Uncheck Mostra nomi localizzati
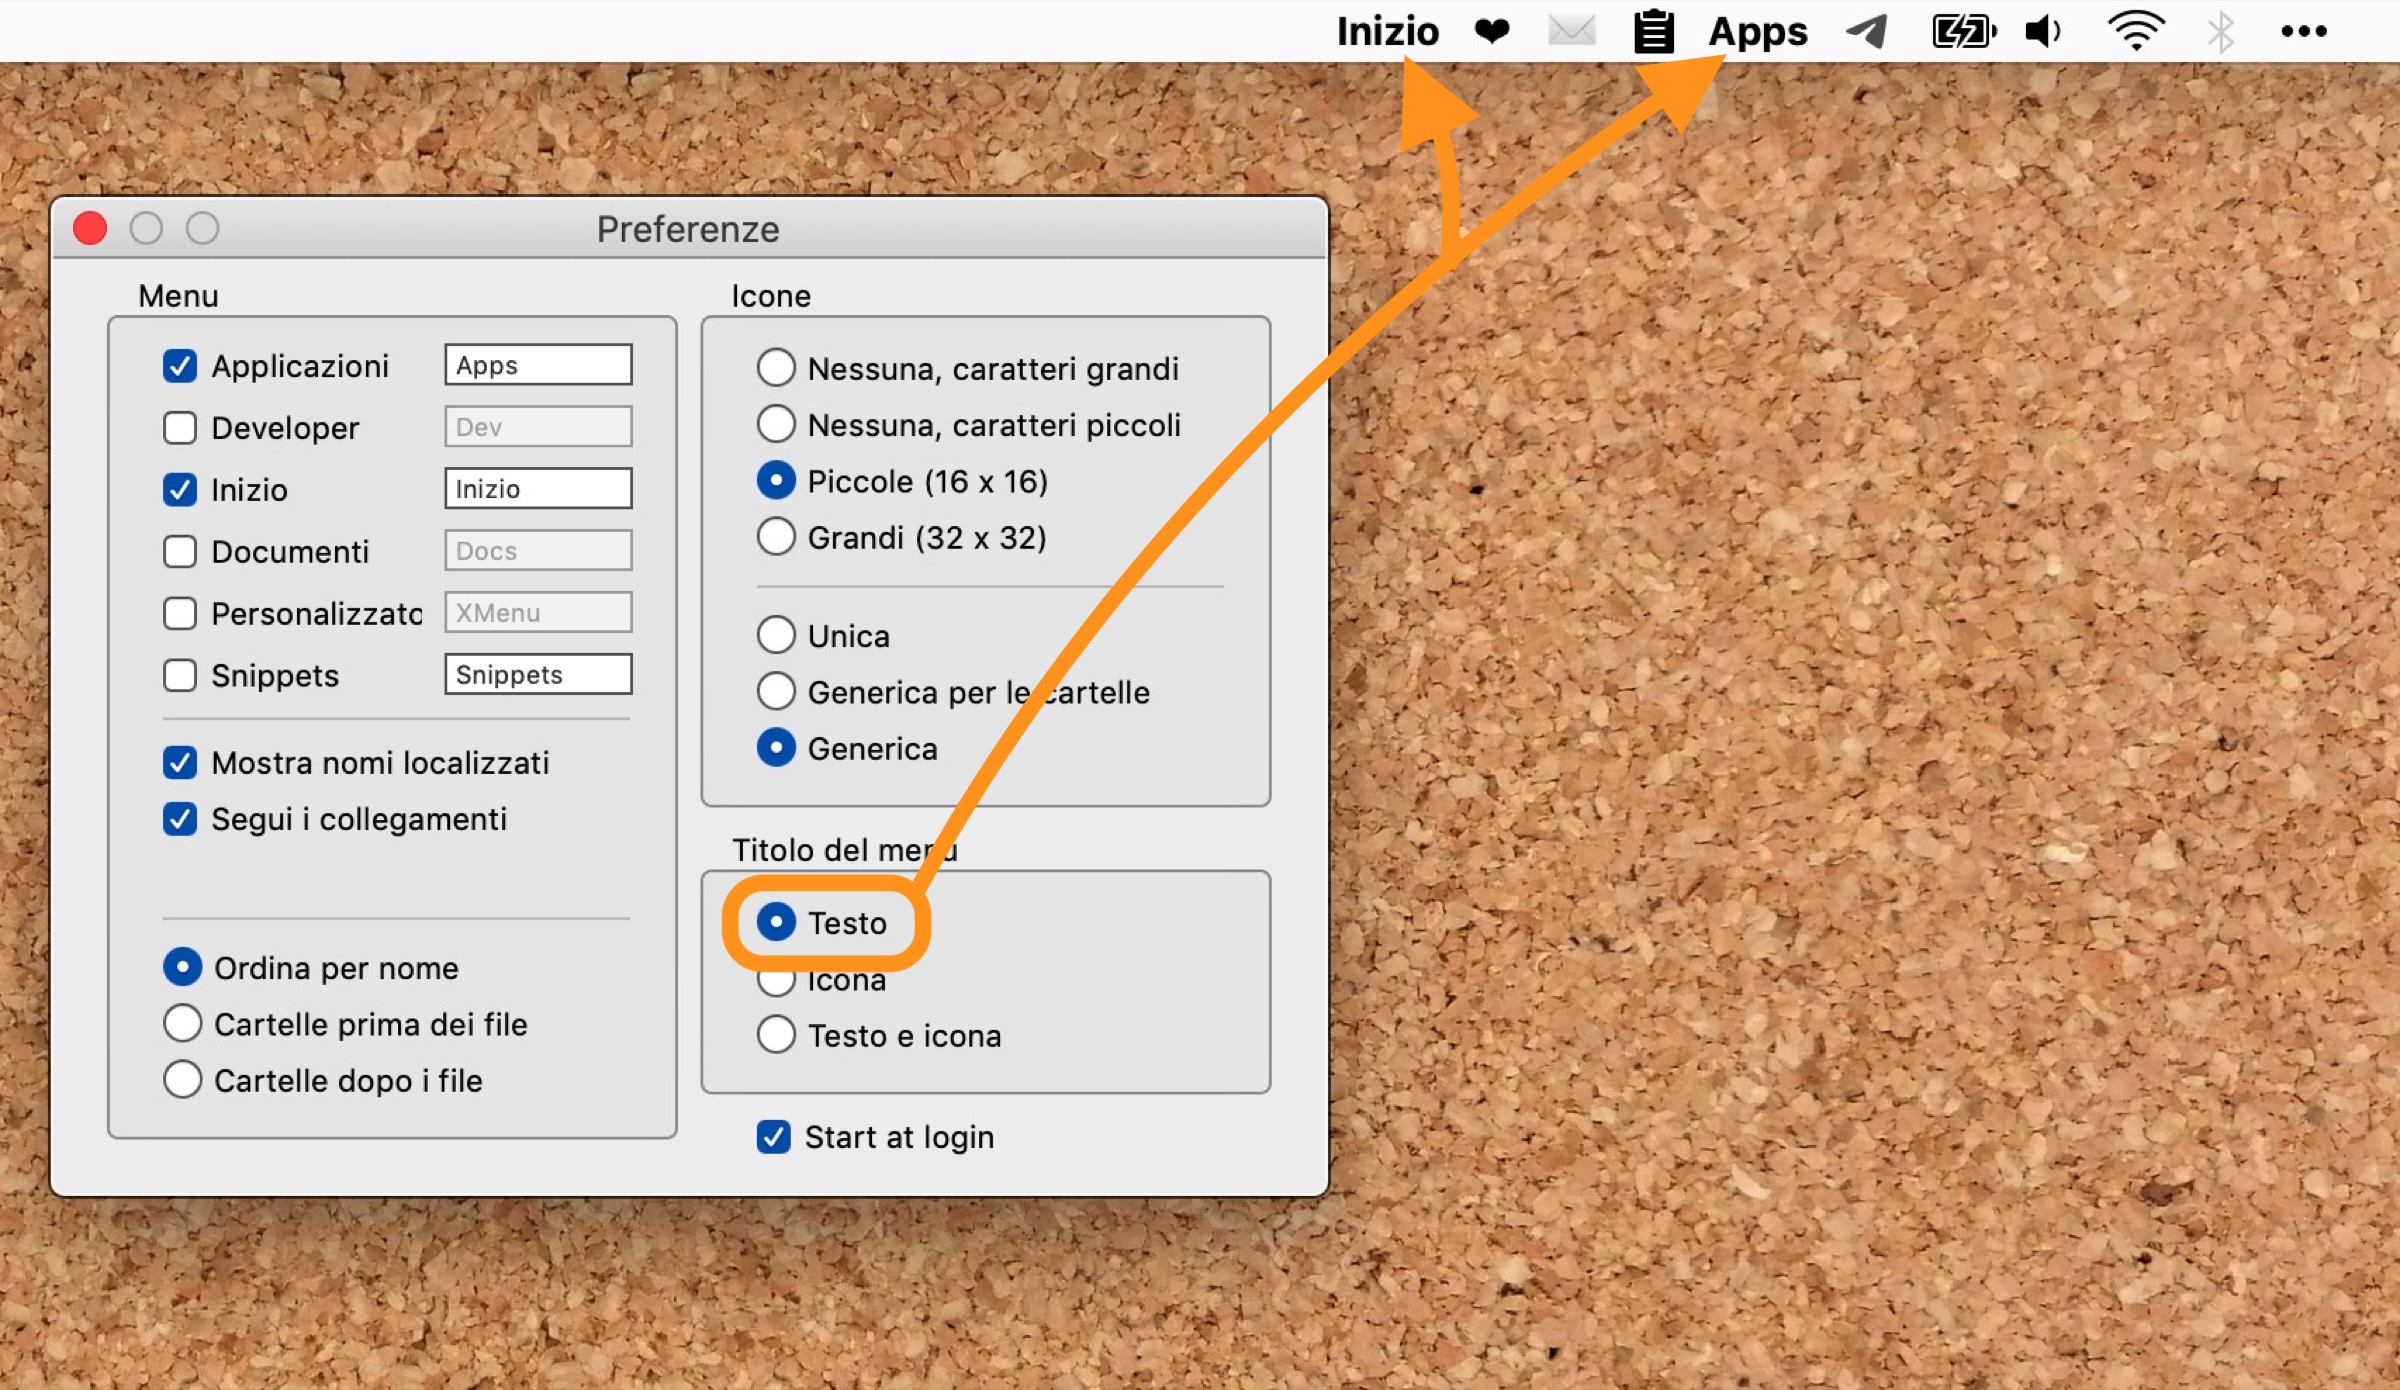 point(180,763)
